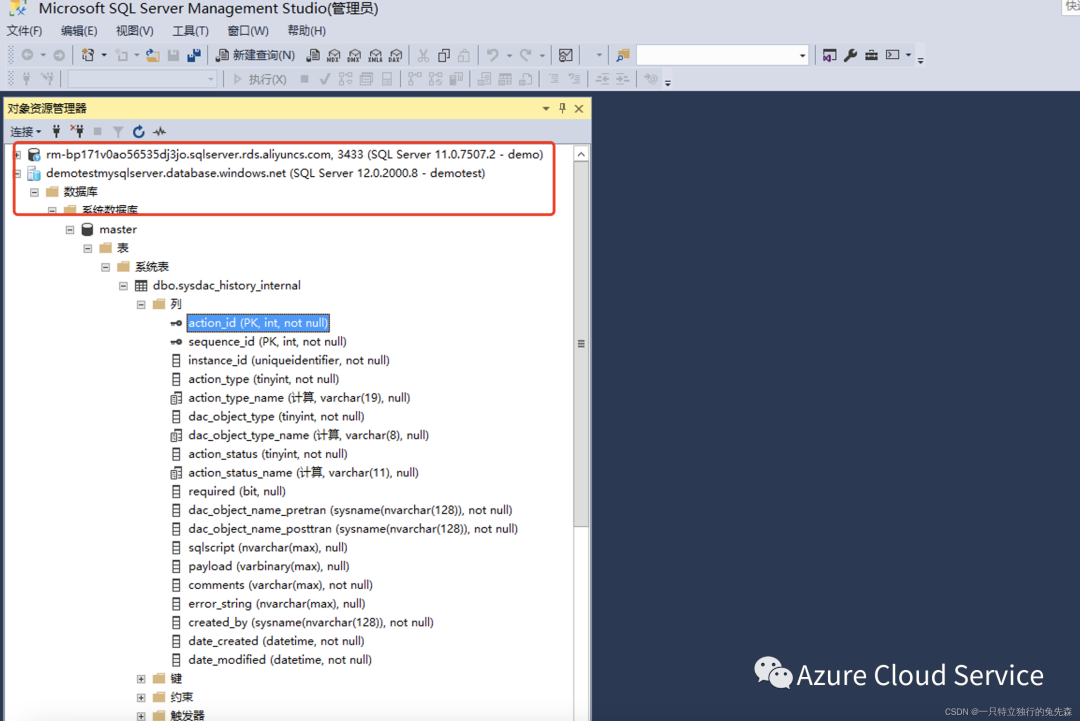Open the Object Explorer window position dropdown
Image resolution: width=1080 pixels, height=721 pixels.
point(546,109)
